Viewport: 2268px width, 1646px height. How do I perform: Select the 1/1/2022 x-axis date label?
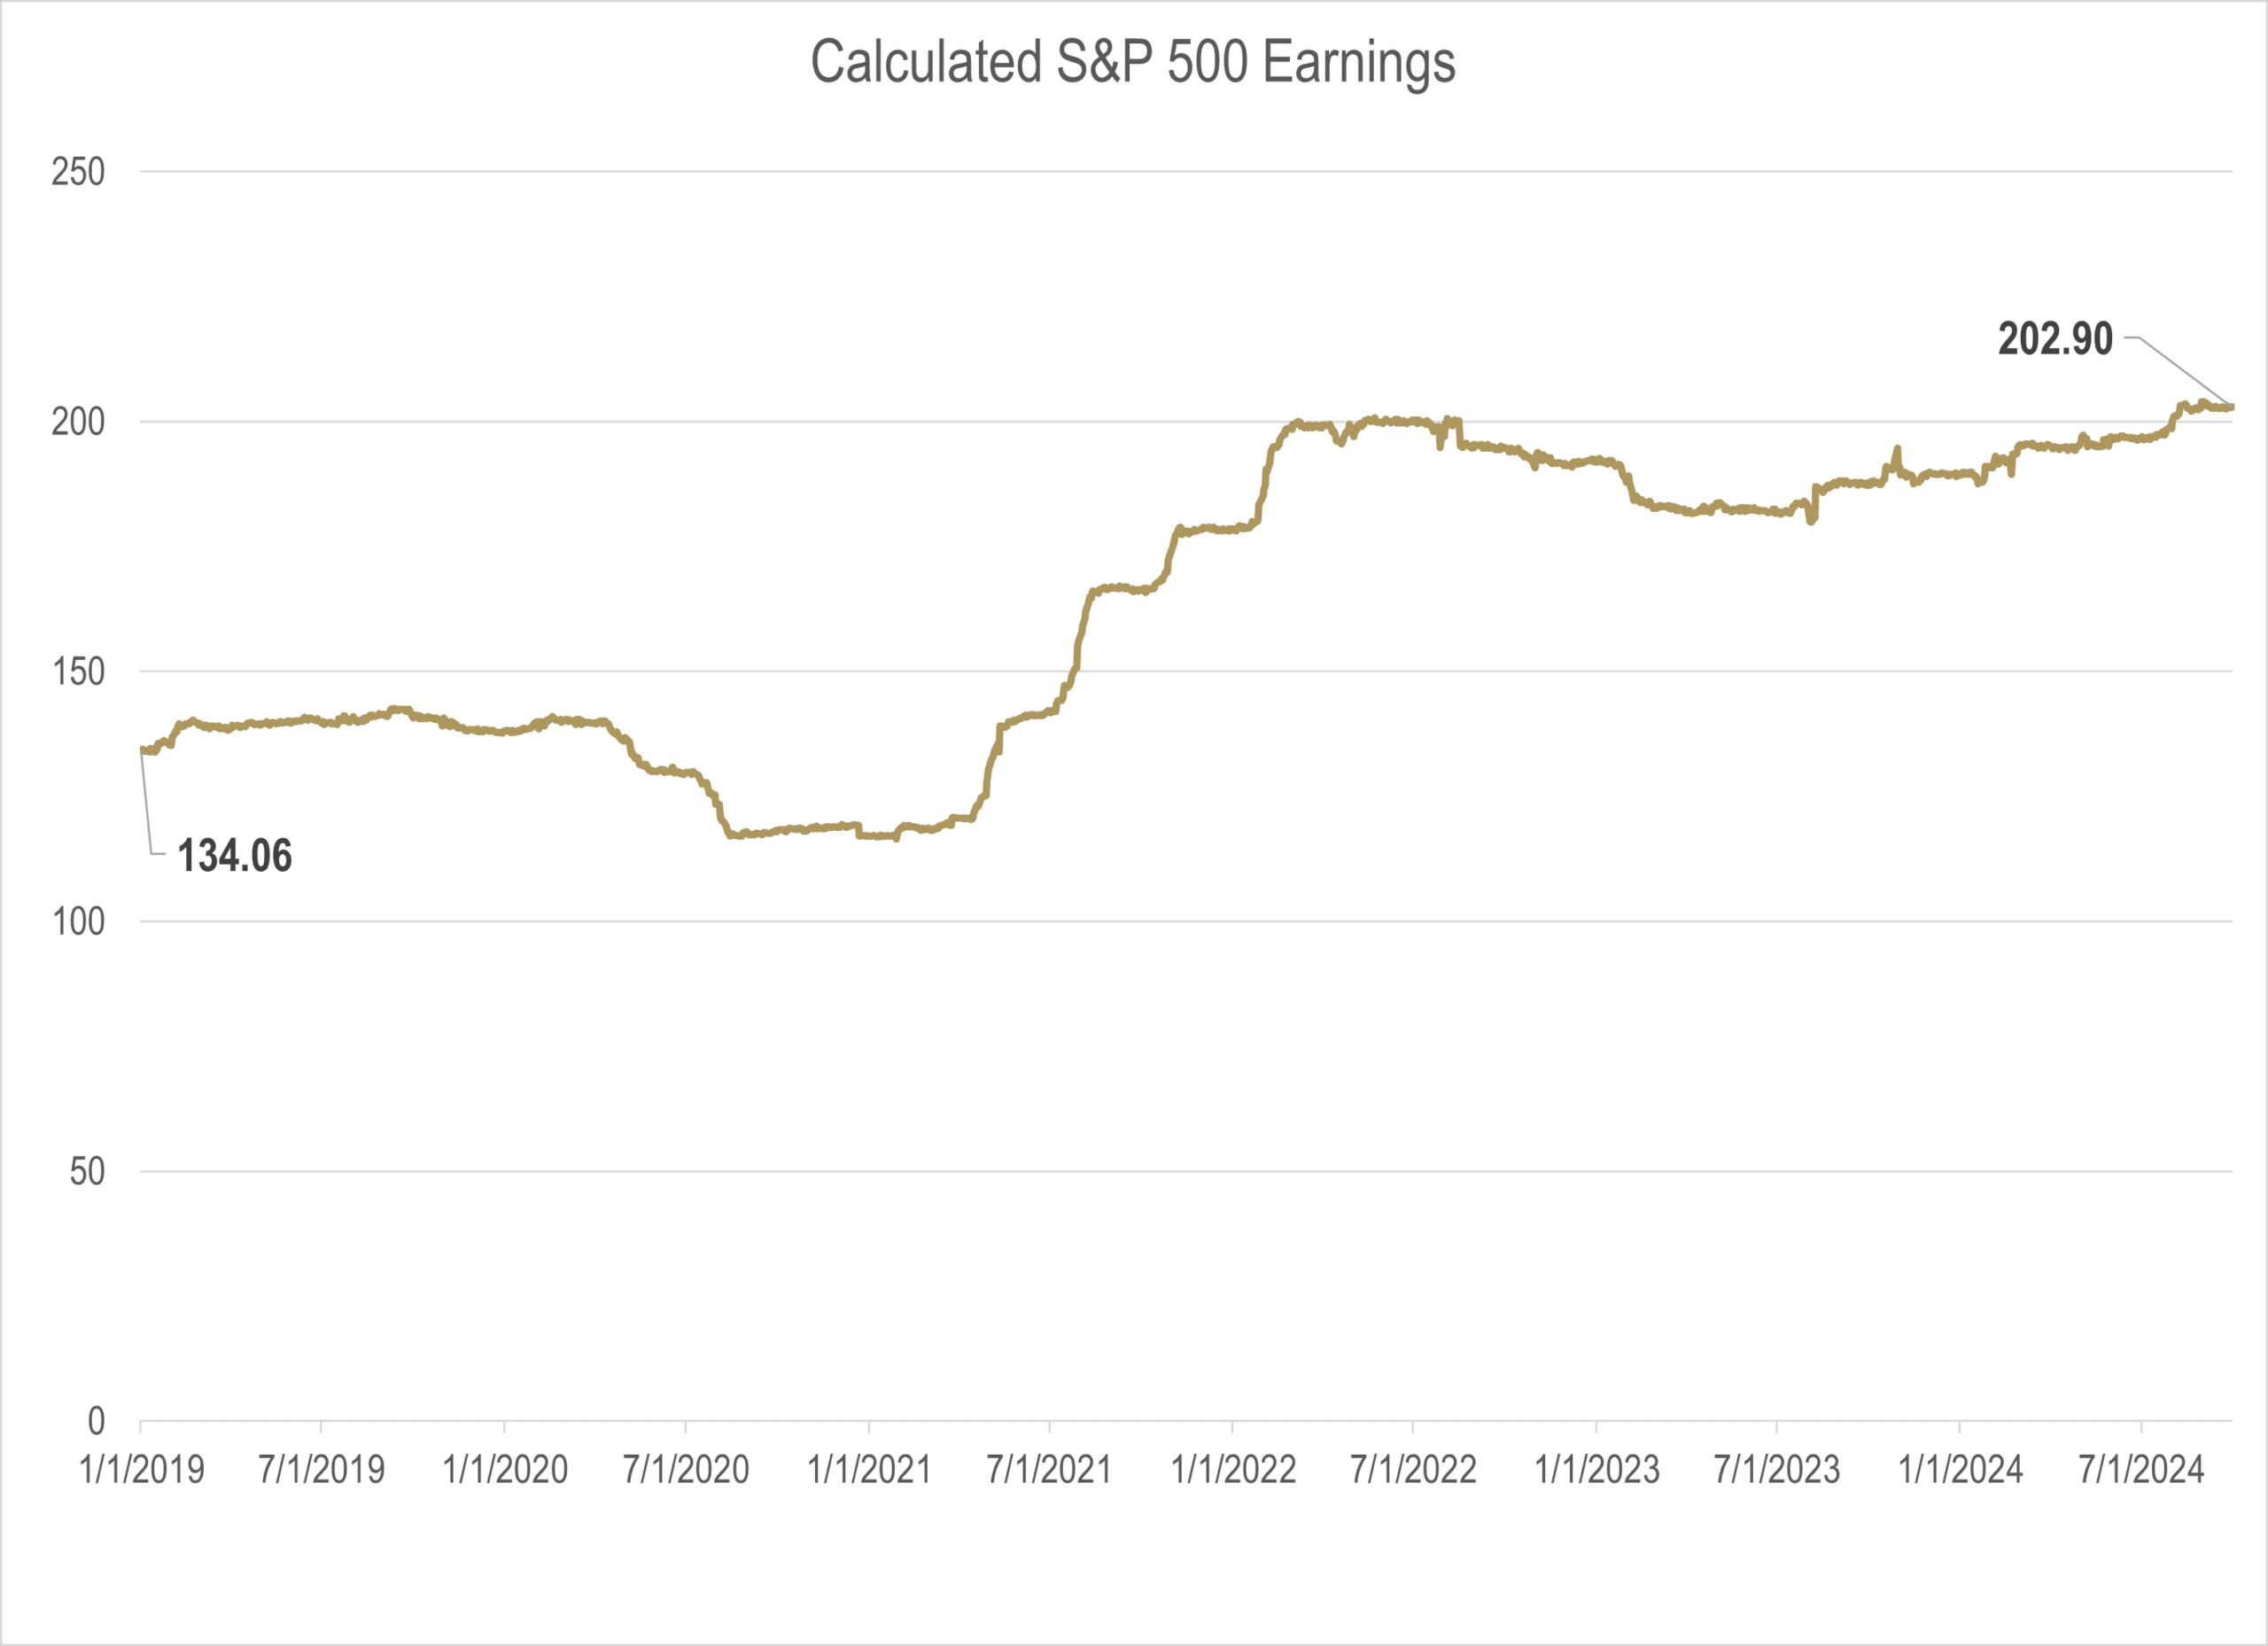click(x=1233, y=1470)
